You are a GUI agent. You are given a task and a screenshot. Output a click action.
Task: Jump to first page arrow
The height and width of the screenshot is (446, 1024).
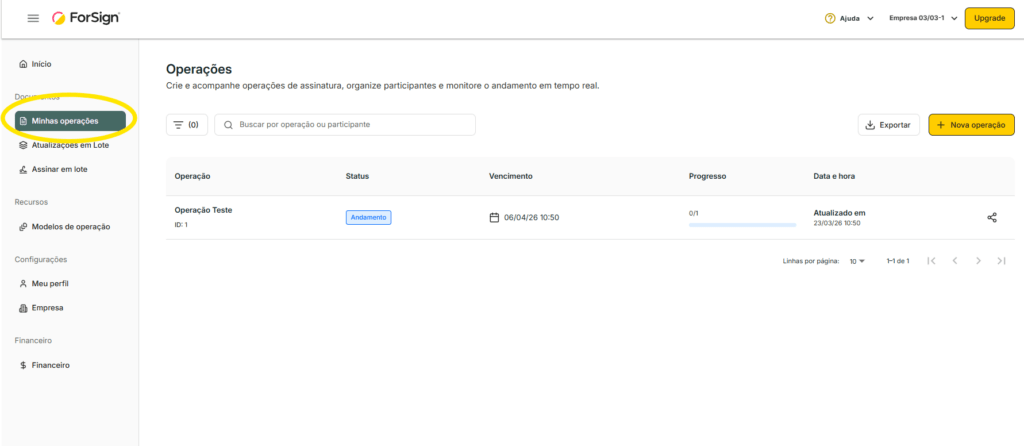[x=932, y=261]
